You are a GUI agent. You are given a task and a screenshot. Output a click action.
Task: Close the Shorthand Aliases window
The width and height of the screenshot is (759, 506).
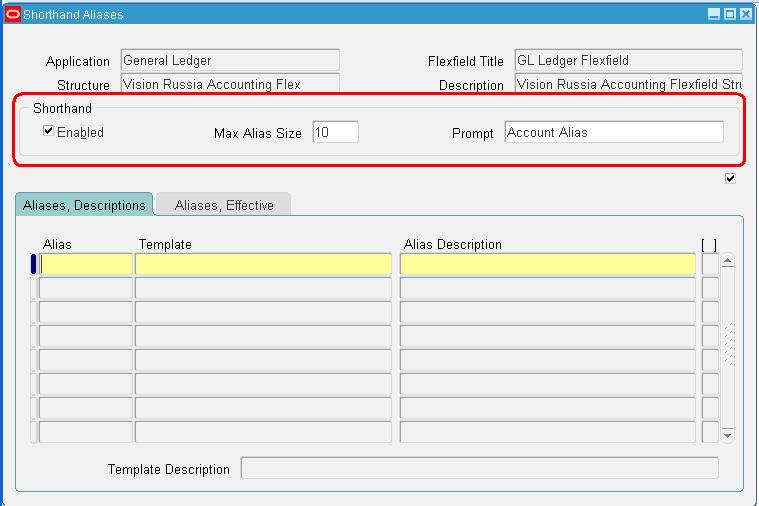(746, 14)
